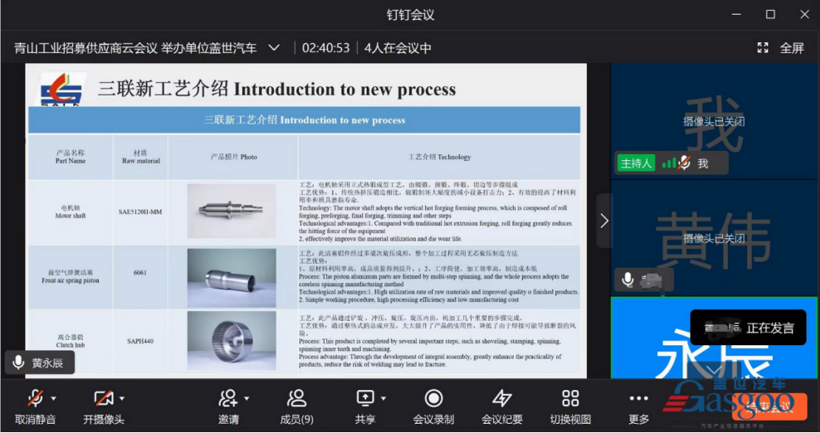
Task: Click the 电机轴 Motor shaft name cell
Action: tap(71, 212)
